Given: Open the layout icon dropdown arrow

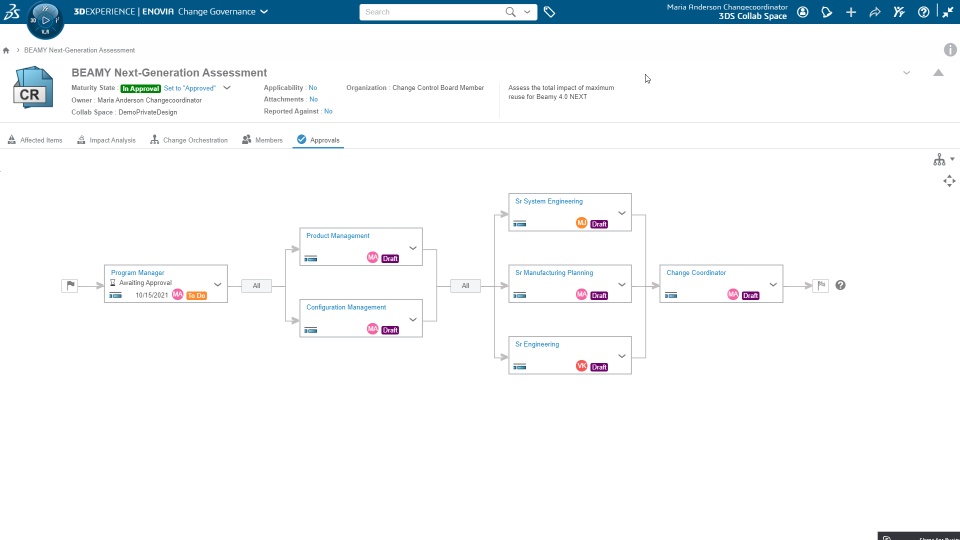Looking at the screenshot, I should pos(953,159).
